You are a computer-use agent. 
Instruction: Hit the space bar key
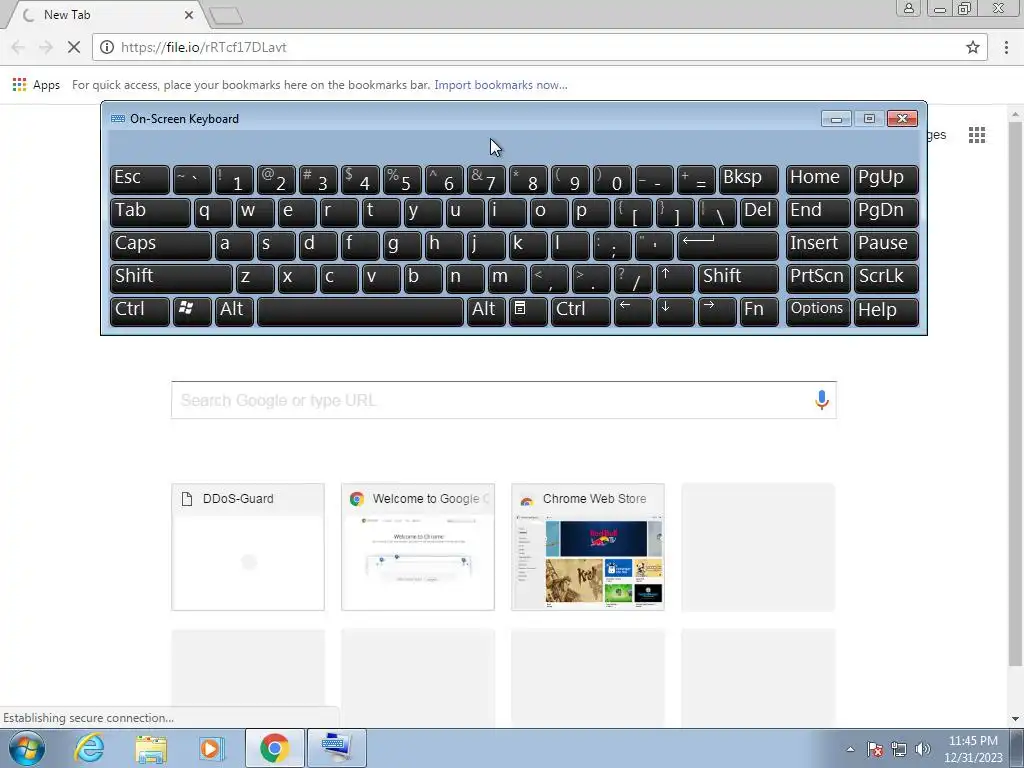click(360, 310)
